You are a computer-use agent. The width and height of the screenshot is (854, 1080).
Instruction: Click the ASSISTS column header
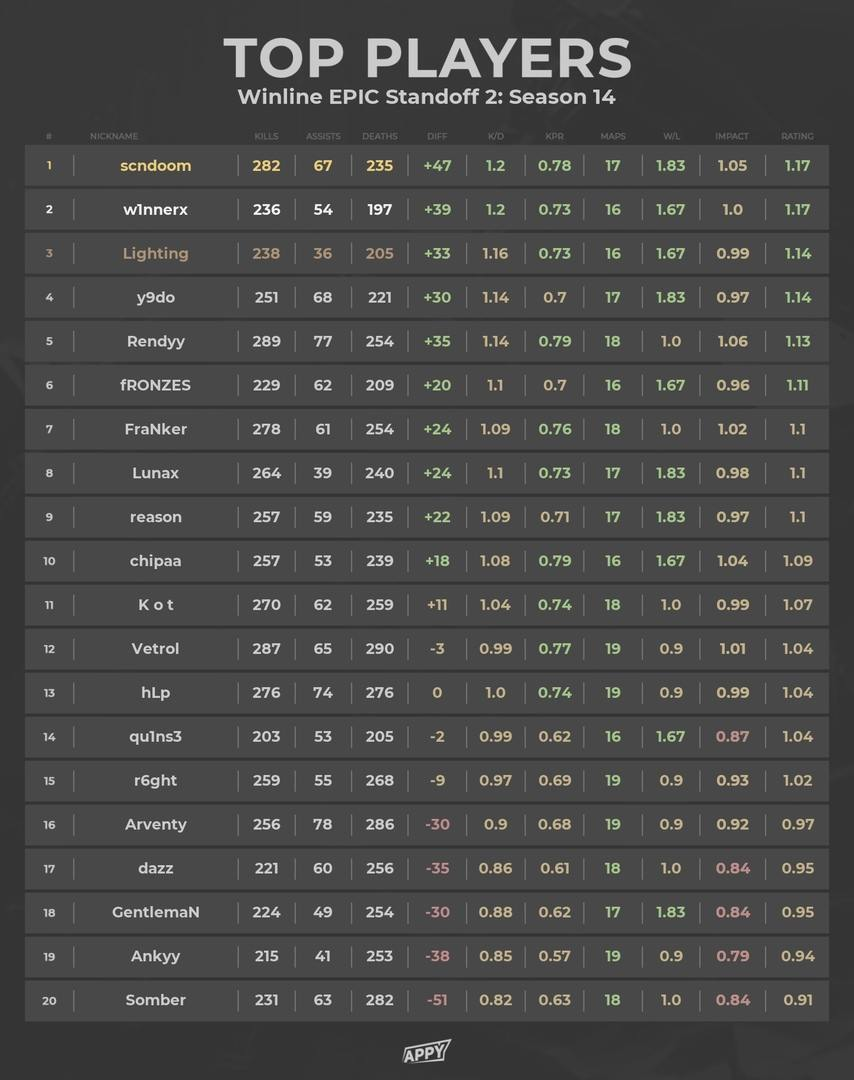323,136
